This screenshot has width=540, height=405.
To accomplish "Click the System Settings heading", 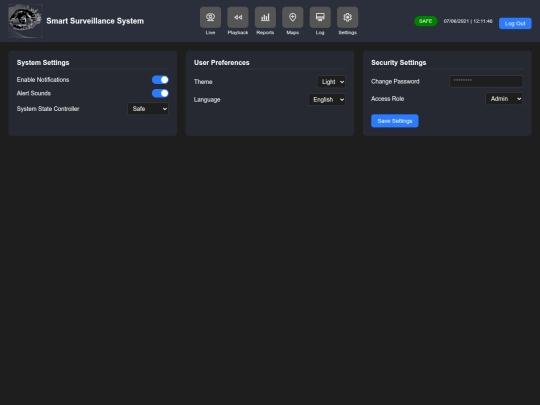I will click(43, 63).
